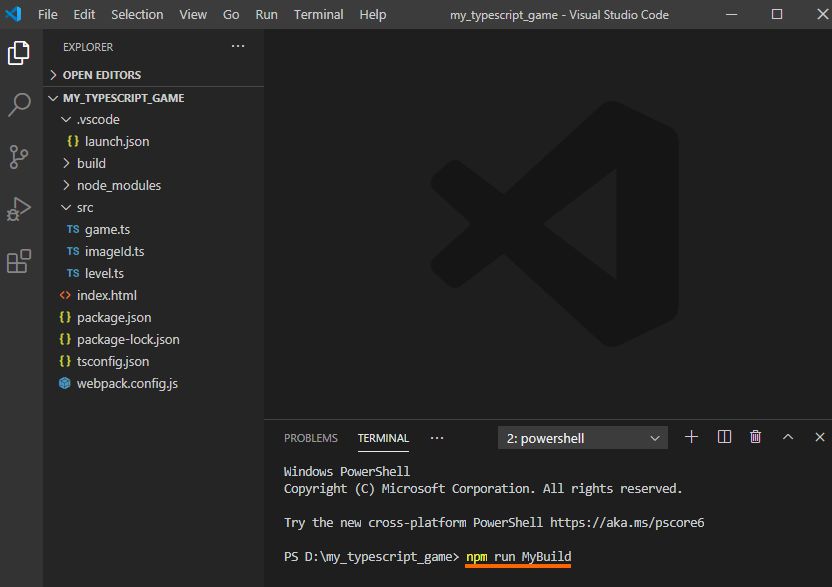This screenshot has width=832, height=587.
Task: Open the Explorer view in activity bar
Action: (x=19, y=53)
